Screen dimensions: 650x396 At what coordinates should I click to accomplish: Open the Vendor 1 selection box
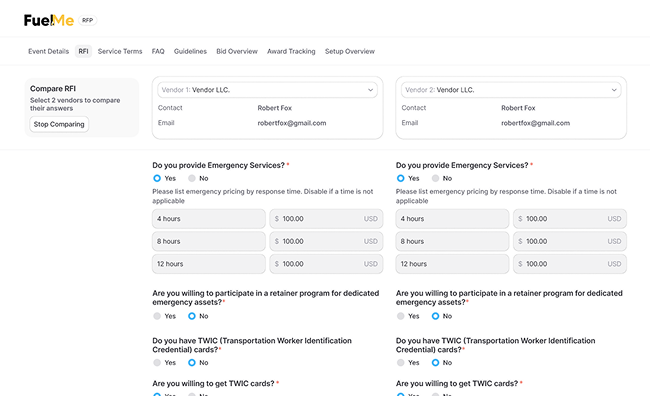click(267, 90)
